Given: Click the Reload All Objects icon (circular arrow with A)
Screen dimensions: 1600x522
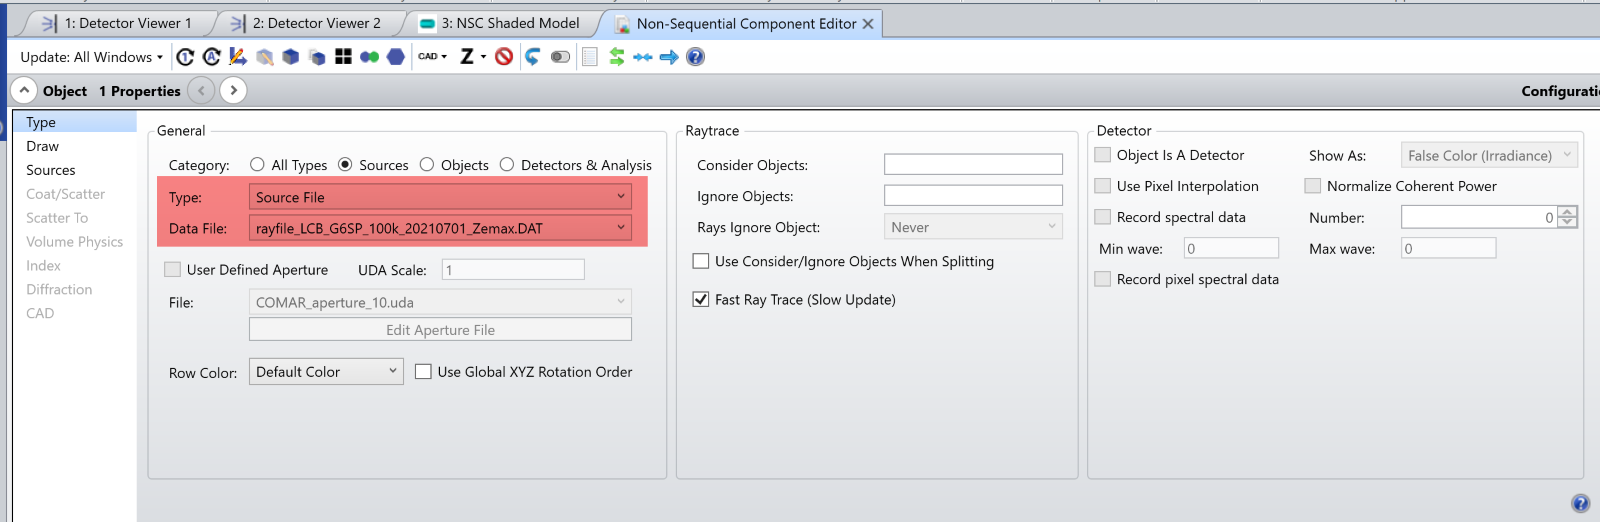Looking at the screenshot, I should click(211, 57).
